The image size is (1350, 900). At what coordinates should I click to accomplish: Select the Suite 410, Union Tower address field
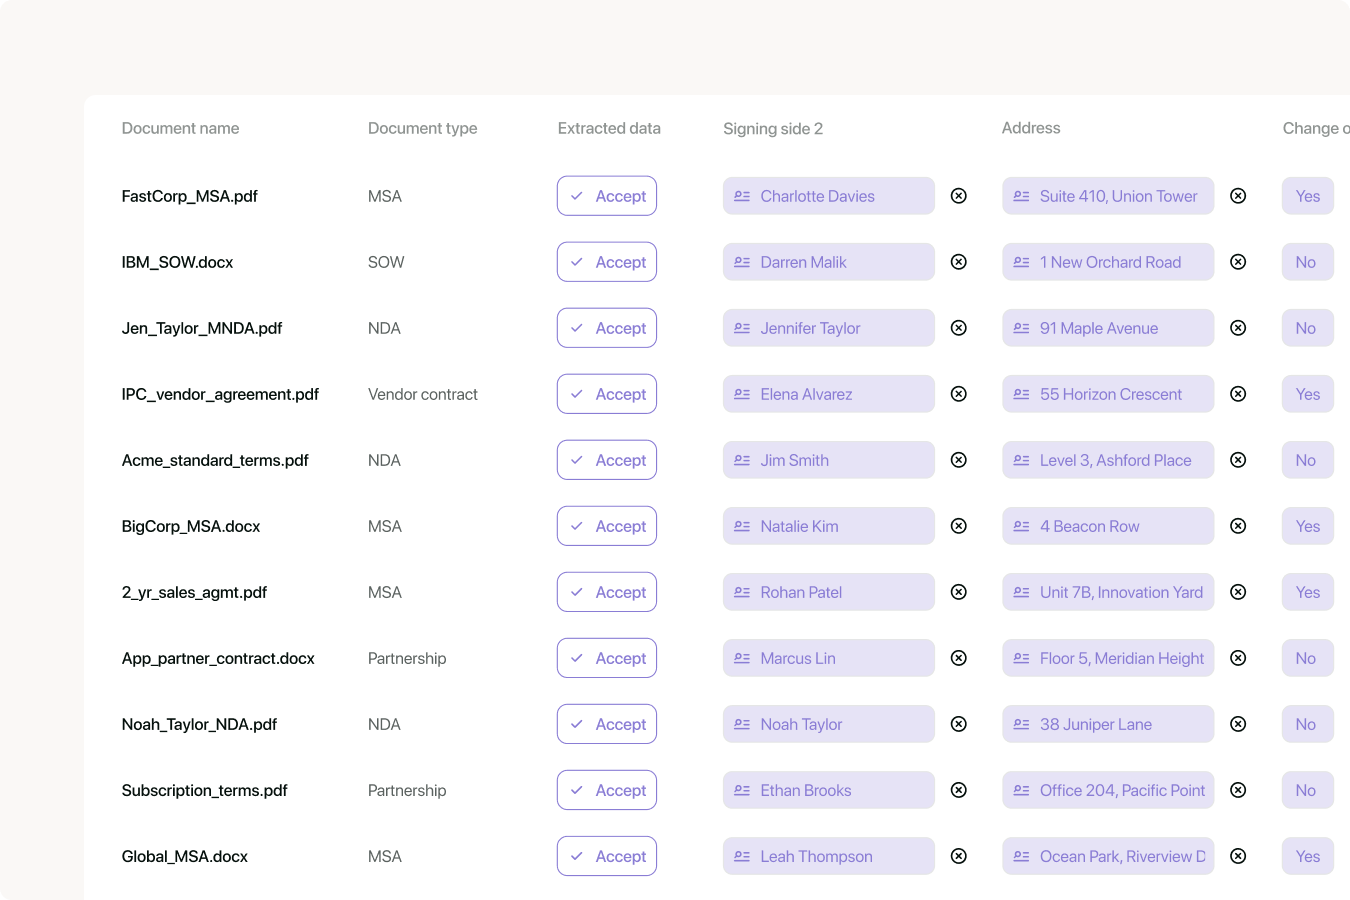[x=1108, y=196]
